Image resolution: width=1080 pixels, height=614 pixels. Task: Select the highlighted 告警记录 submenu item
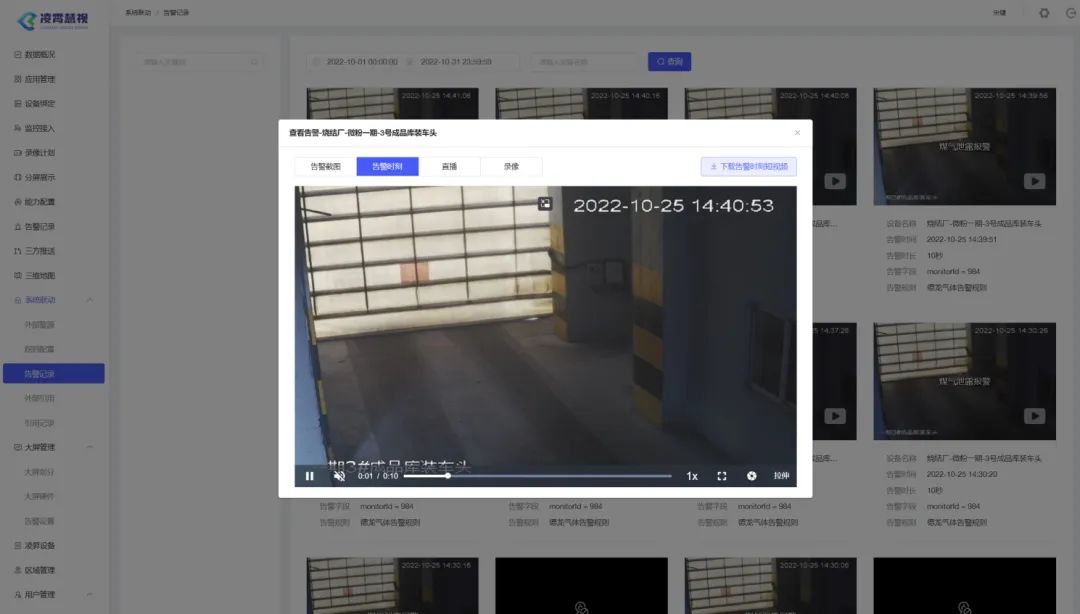point(54,373)
